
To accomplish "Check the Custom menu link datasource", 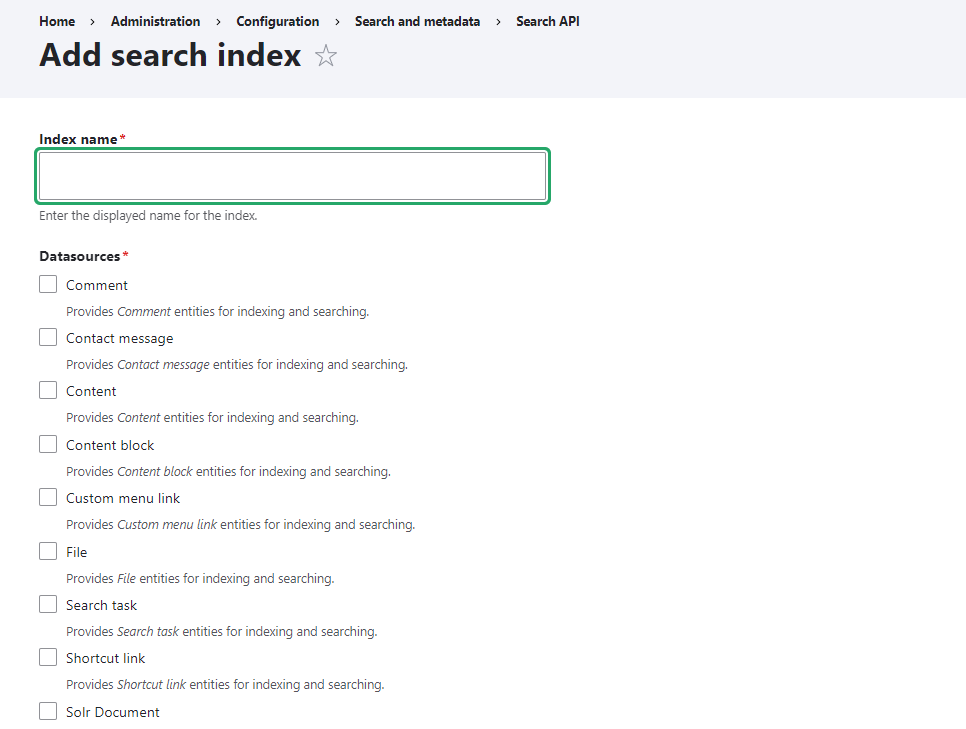I will click(47, 497).
